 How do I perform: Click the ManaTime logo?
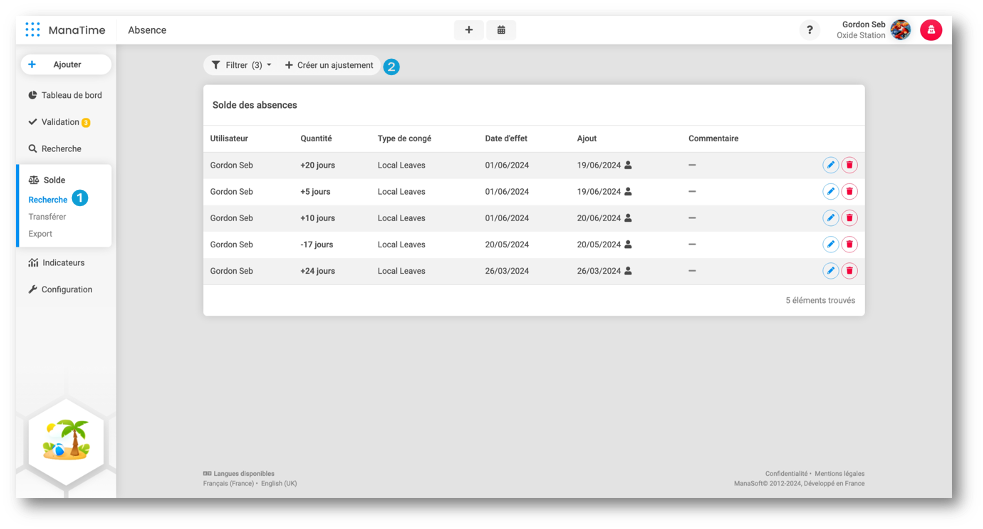[65, 30]
